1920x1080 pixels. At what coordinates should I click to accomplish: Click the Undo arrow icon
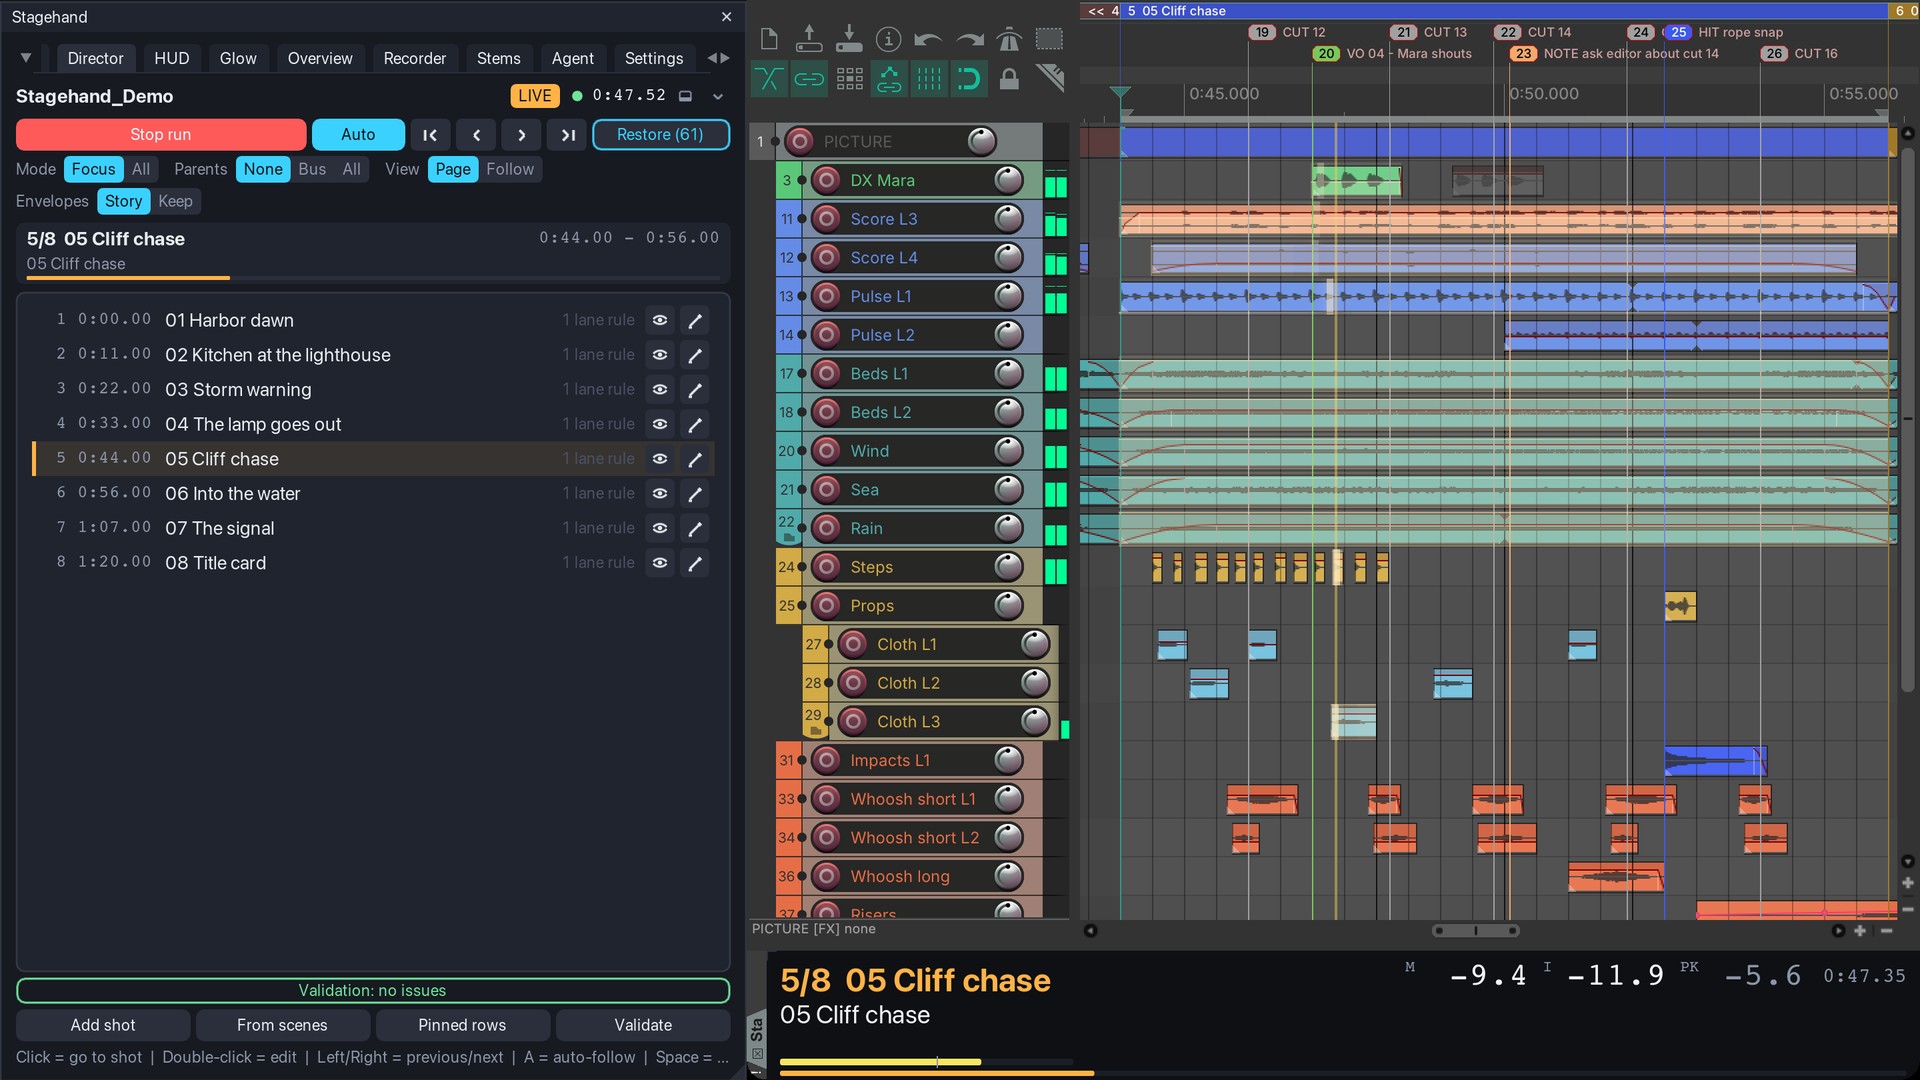click(x=928, y=40)
